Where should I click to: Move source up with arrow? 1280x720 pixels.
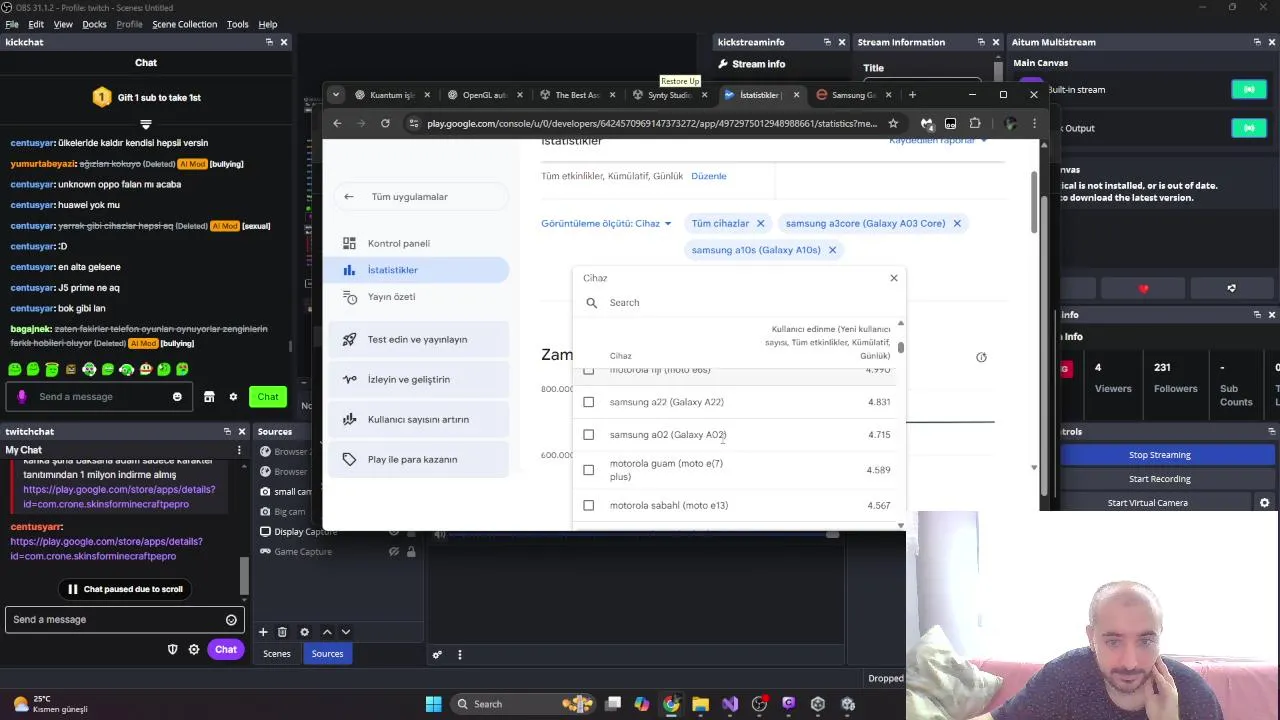(x=327, y=632)
